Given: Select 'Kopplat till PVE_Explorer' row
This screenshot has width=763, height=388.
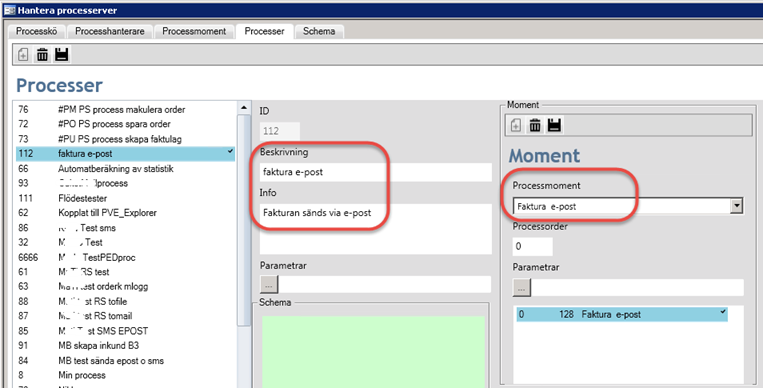Looking at the screenshot, I should click(126, 213).
